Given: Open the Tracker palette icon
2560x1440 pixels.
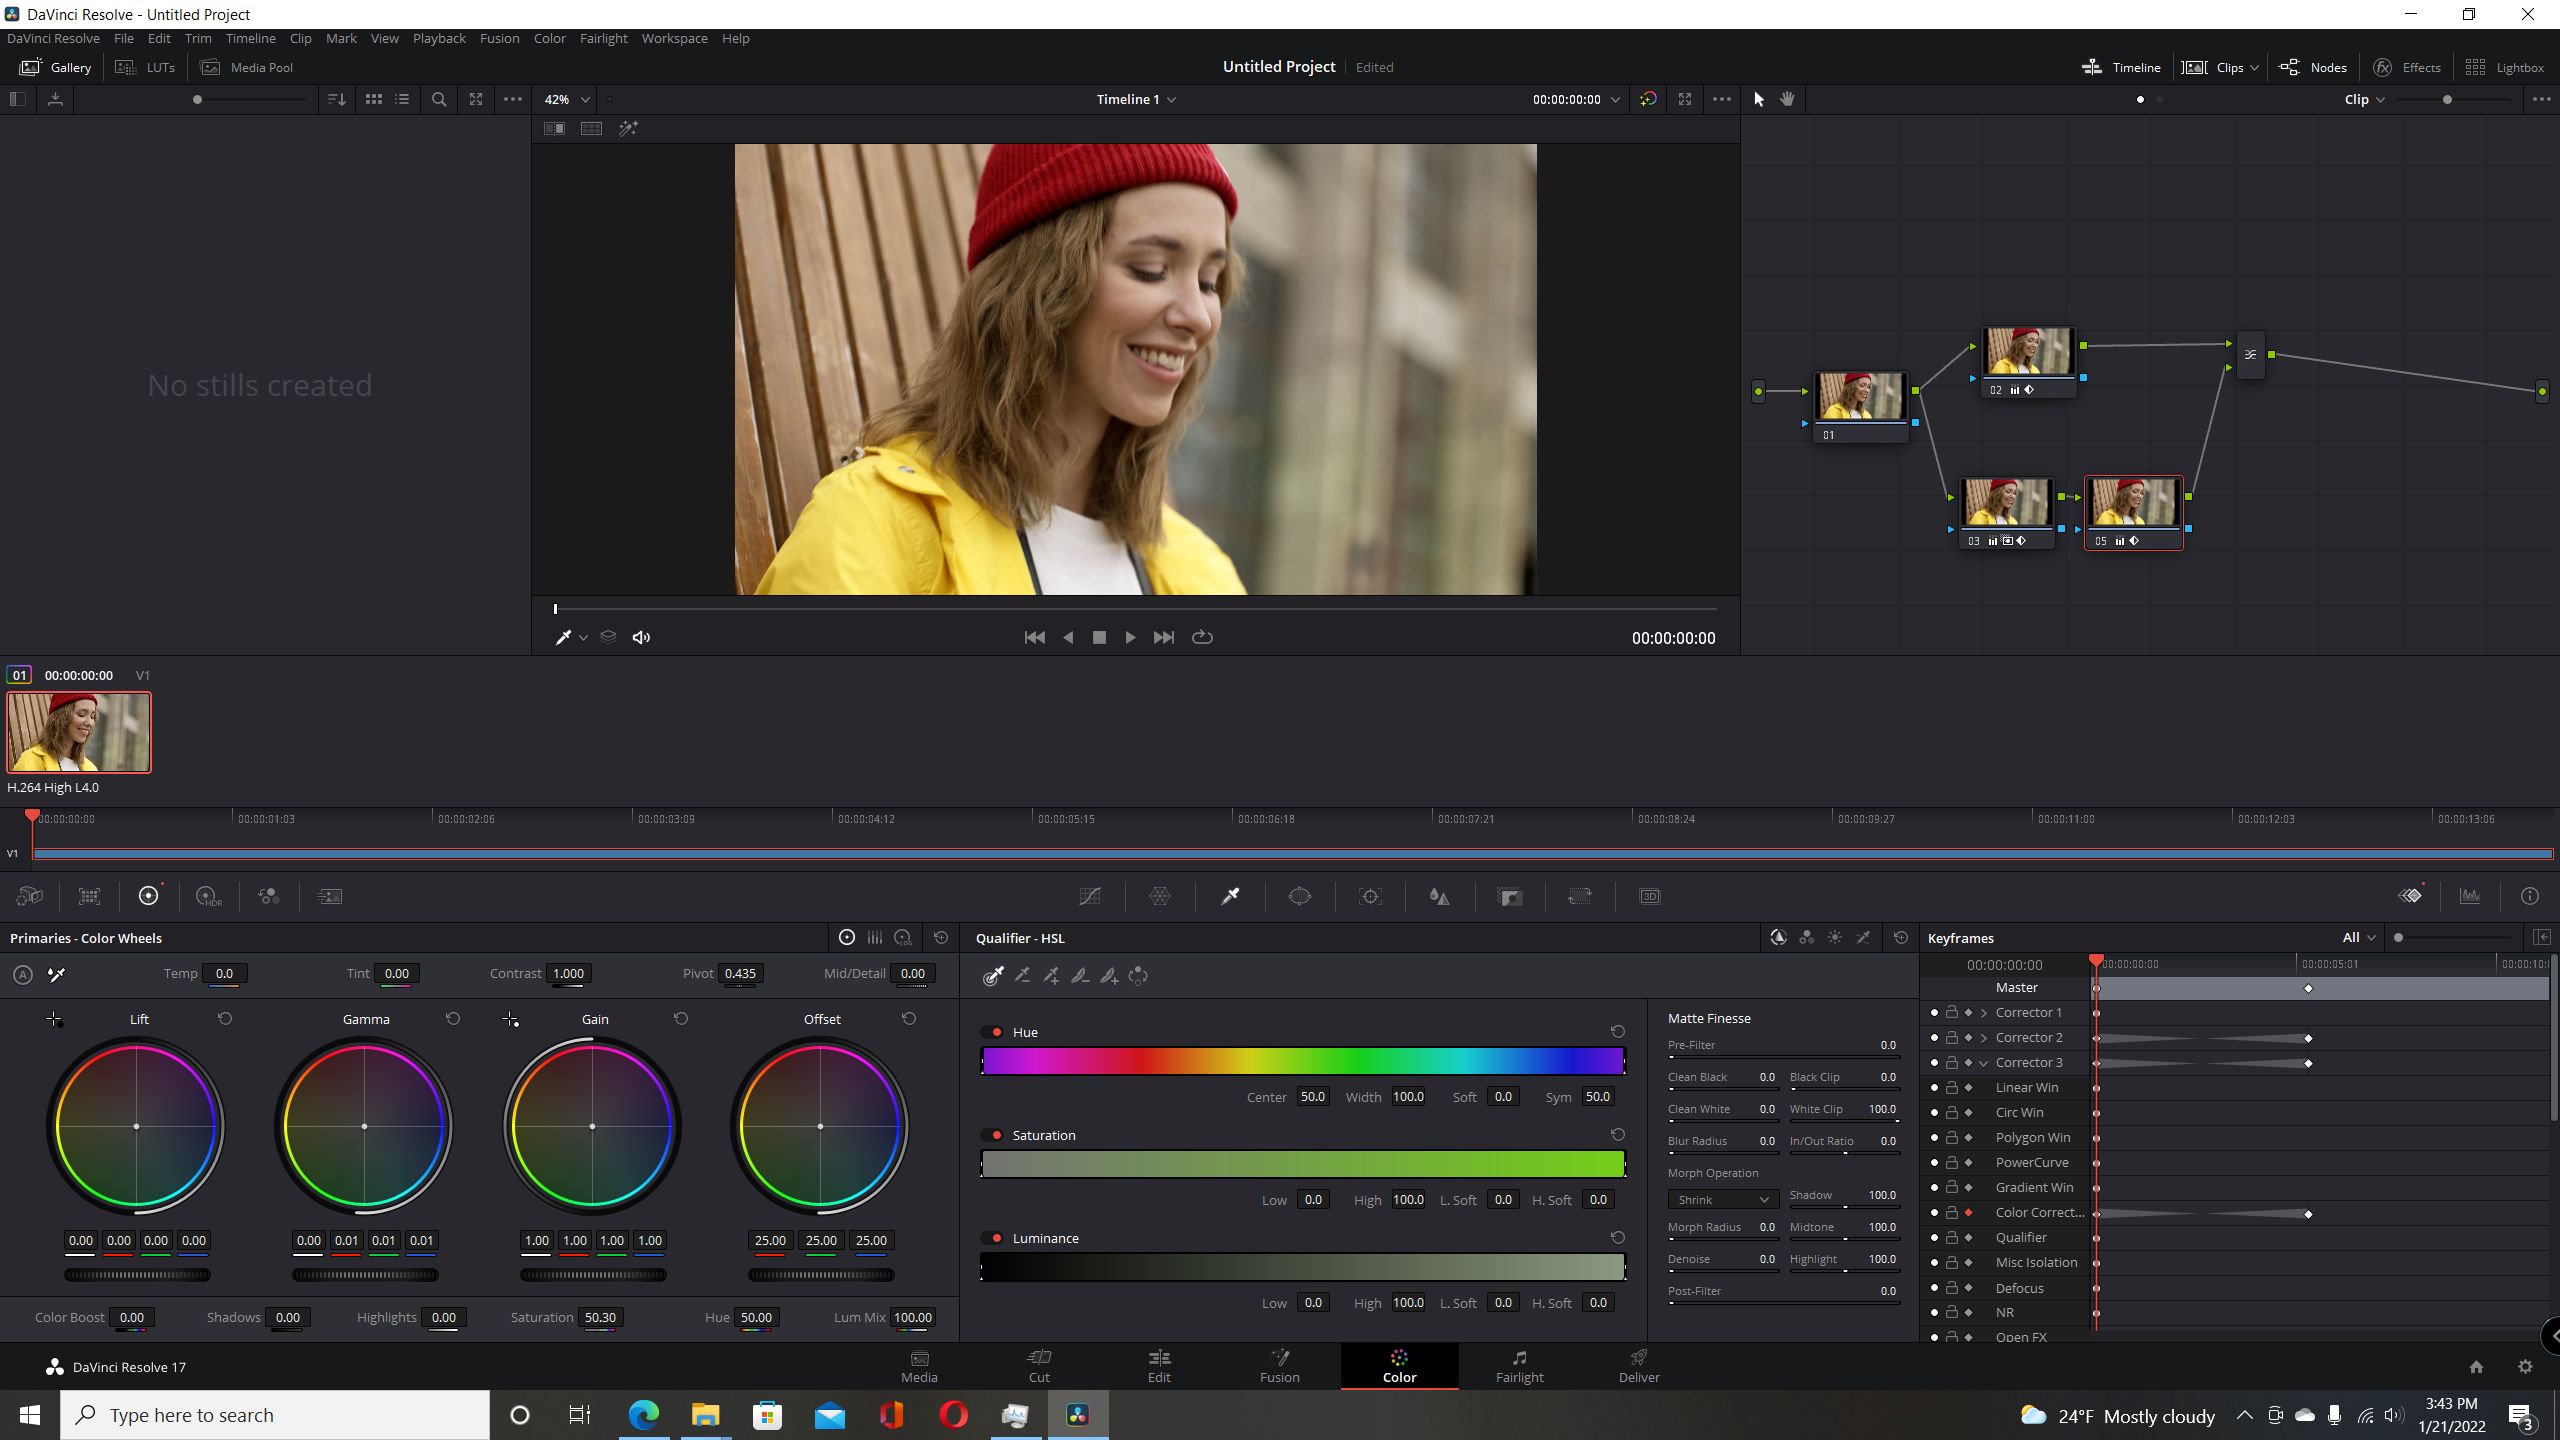Looking at the screenshot, I should 1370,897.
